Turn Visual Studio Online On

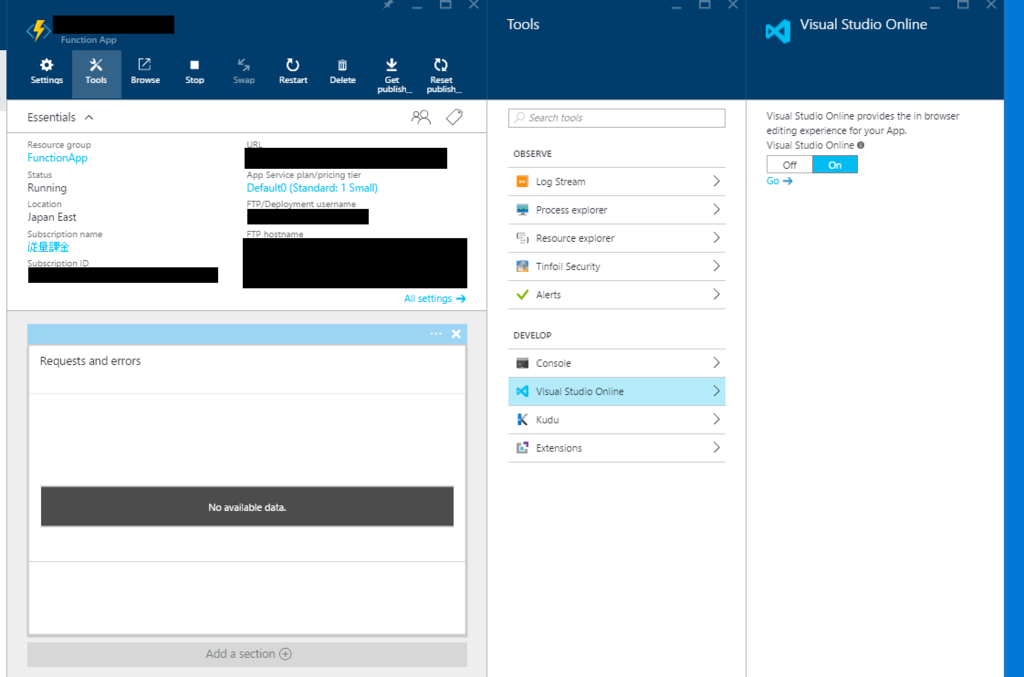[x=835, y=165]
